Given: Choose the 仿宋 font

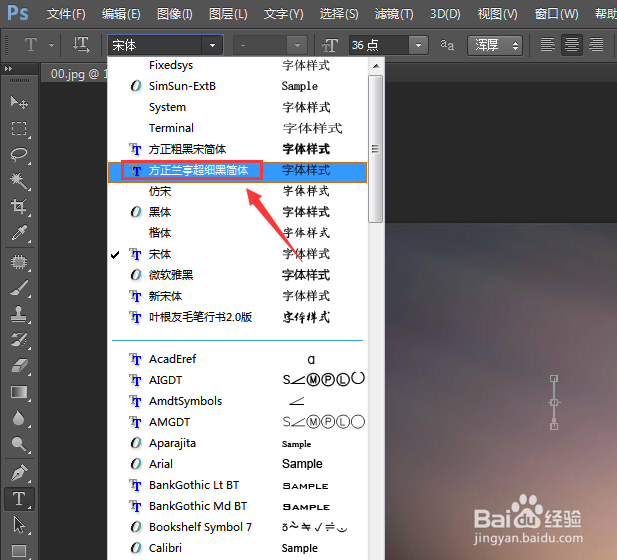Looking at the screenshot, I should tap(237, 191).
